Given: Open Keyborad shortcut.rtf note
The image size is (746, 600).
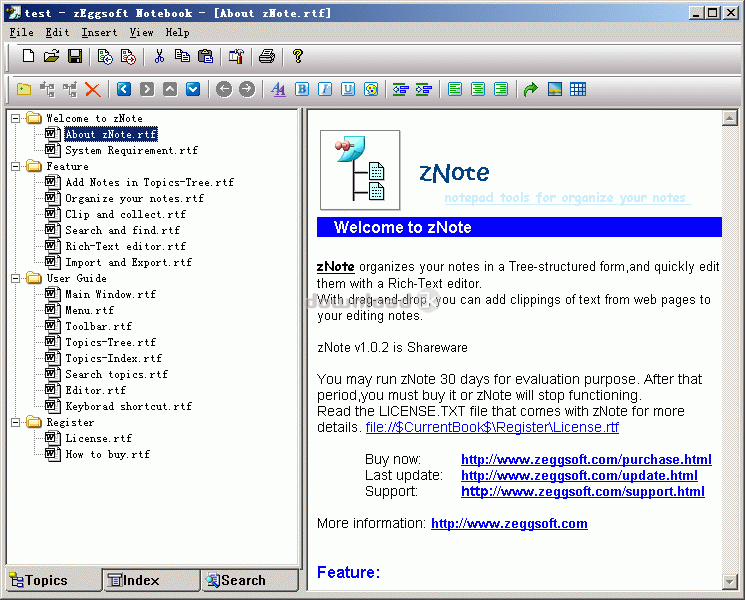Looking at the screenshot, I should point(128,406).
